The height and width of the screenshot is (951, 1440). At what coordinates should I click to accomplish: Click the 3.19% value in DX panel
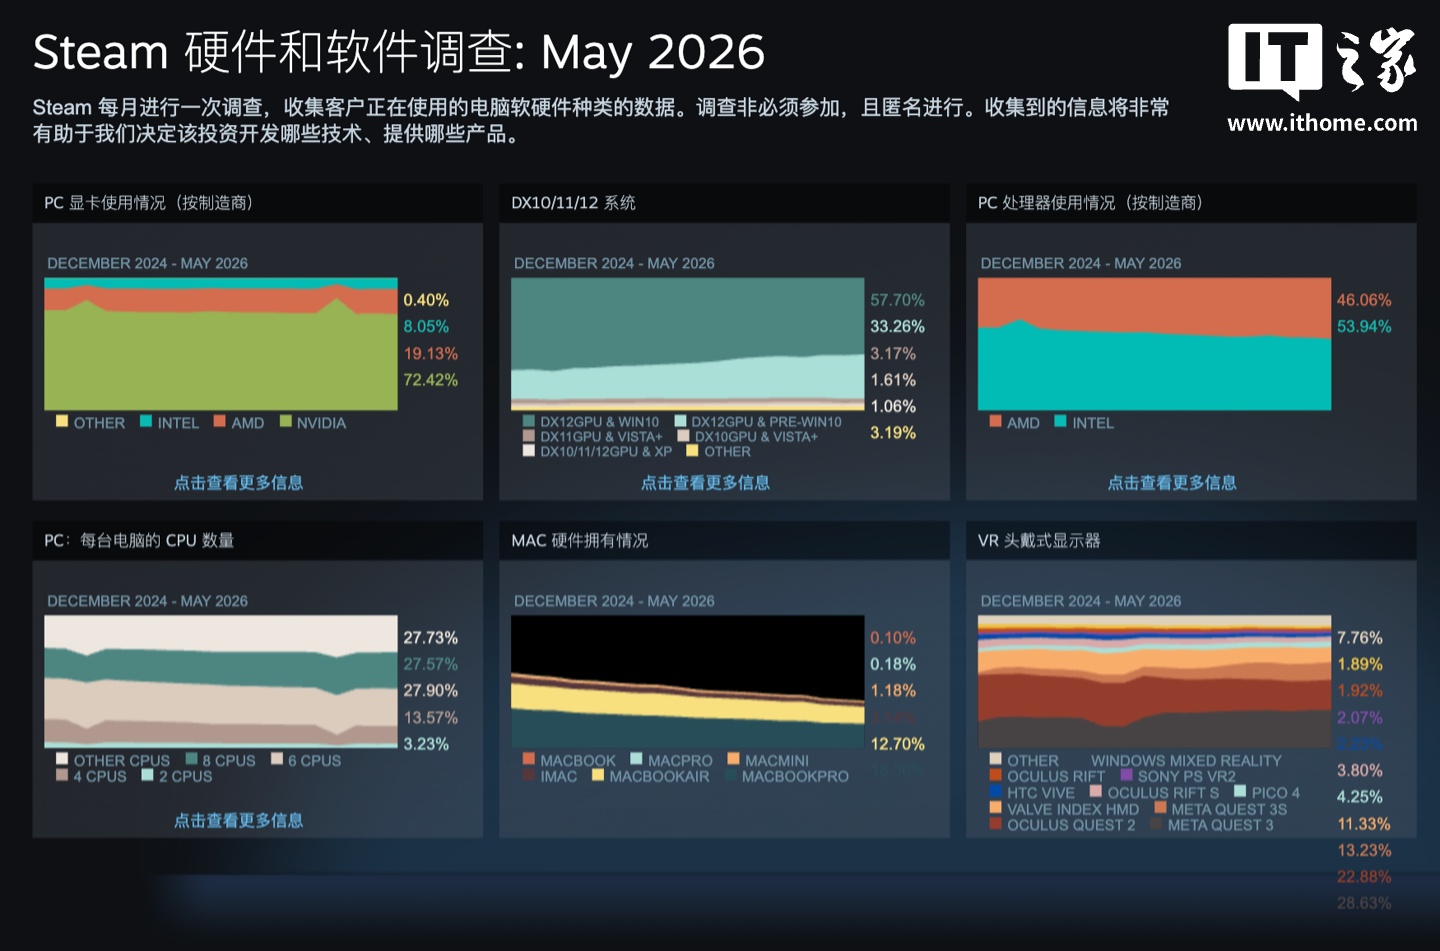(x=893, y=433)
